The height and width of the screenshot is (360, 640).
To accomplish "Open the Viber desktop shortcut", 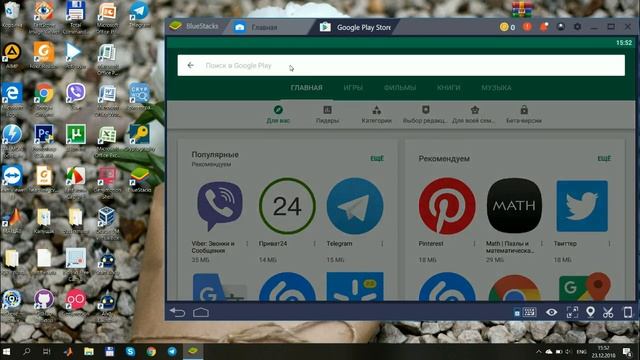I will [76, 97].
